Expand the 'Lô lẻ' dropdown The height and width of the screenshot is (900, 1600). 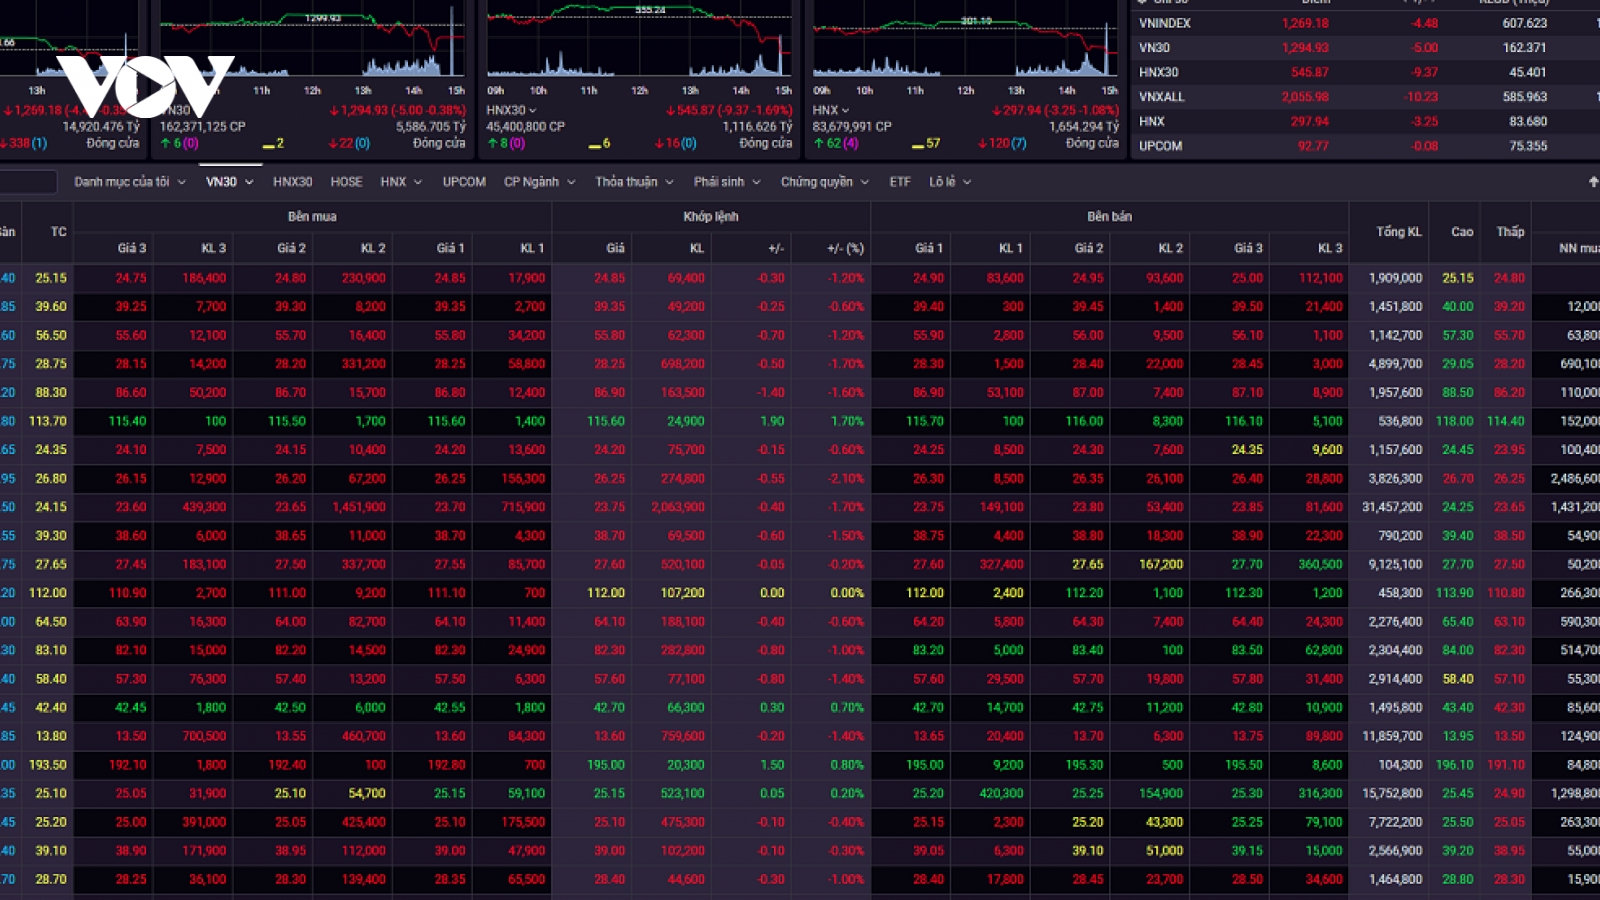coord(949,182)
